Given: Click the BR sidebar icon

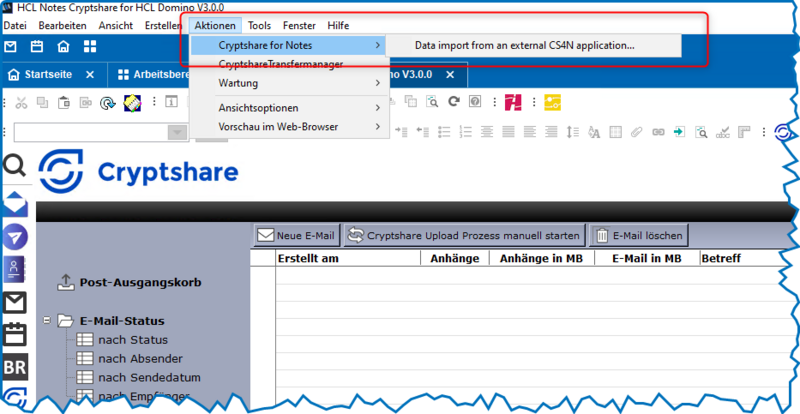Looking at the screenshot, I should point(15,367).
